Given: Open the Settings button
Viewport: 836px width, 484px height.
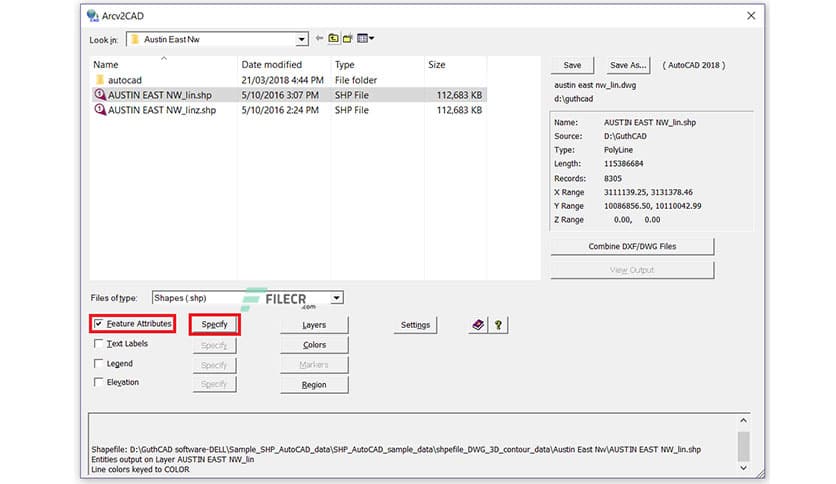Looking at the screenshot, I should coord(415,325).
